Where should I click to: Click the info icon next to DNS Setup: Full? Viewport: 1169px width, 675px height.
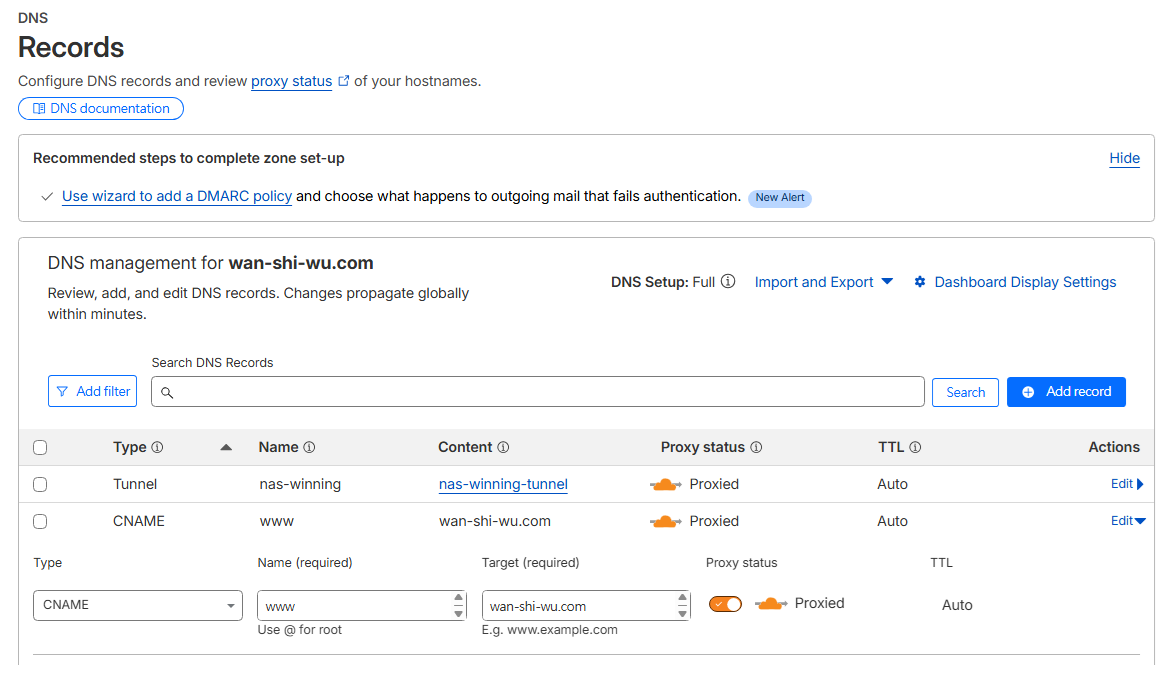pos(728,282)
